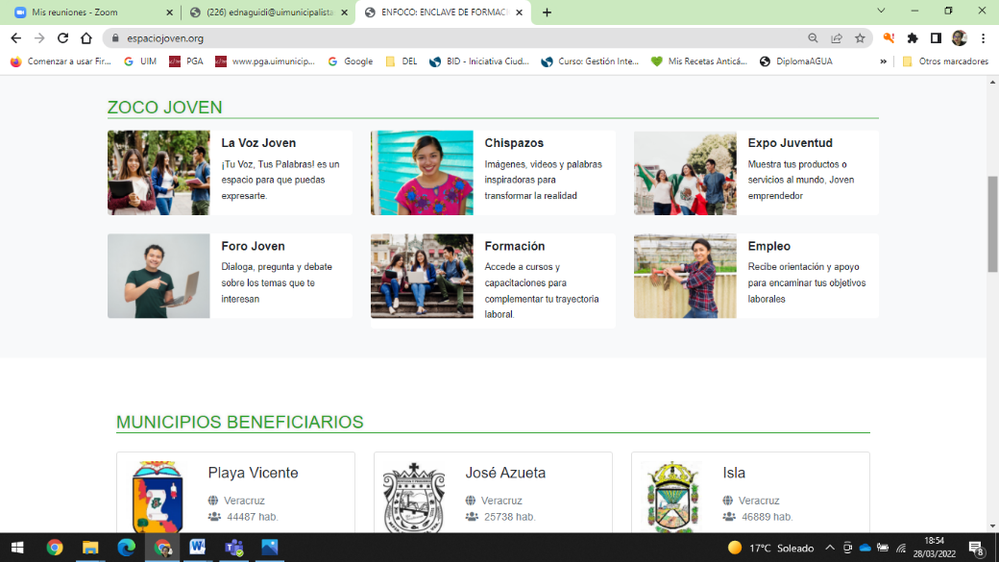This screenshot has height=562, width=1000.
Task: Click the Chispazos thumbnail image
Action: (421, 172)
